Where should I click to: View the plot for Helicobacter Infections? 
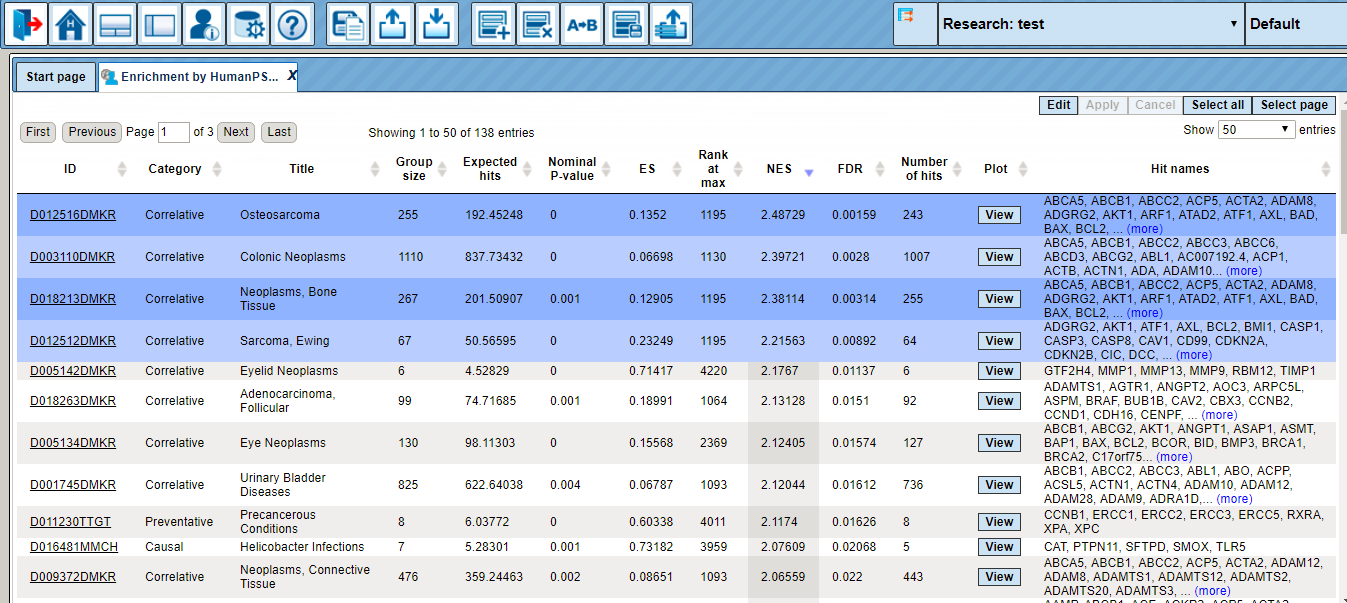999,547
